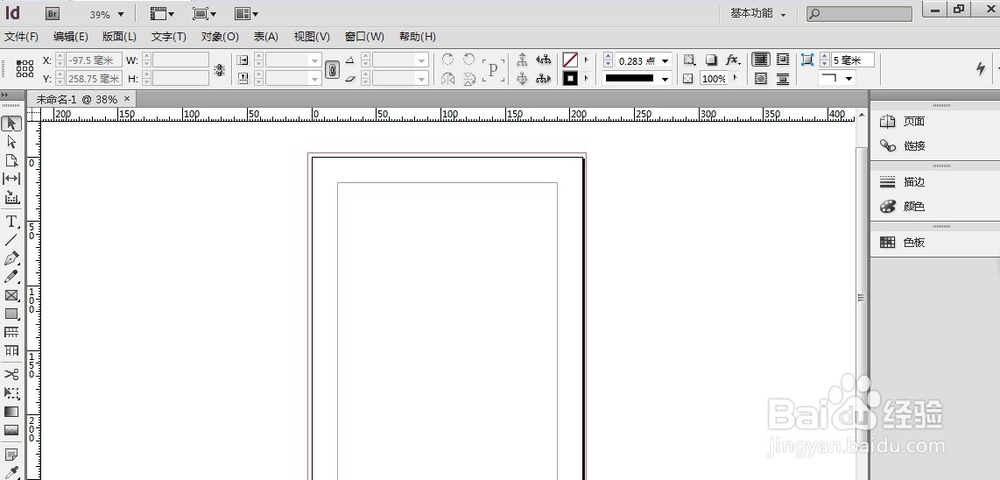Image resolution: width=1000 pixels, height=480 pixels.
Task: Select the Scissors tool
Action: pyautogui.click(x=11, y=374)
